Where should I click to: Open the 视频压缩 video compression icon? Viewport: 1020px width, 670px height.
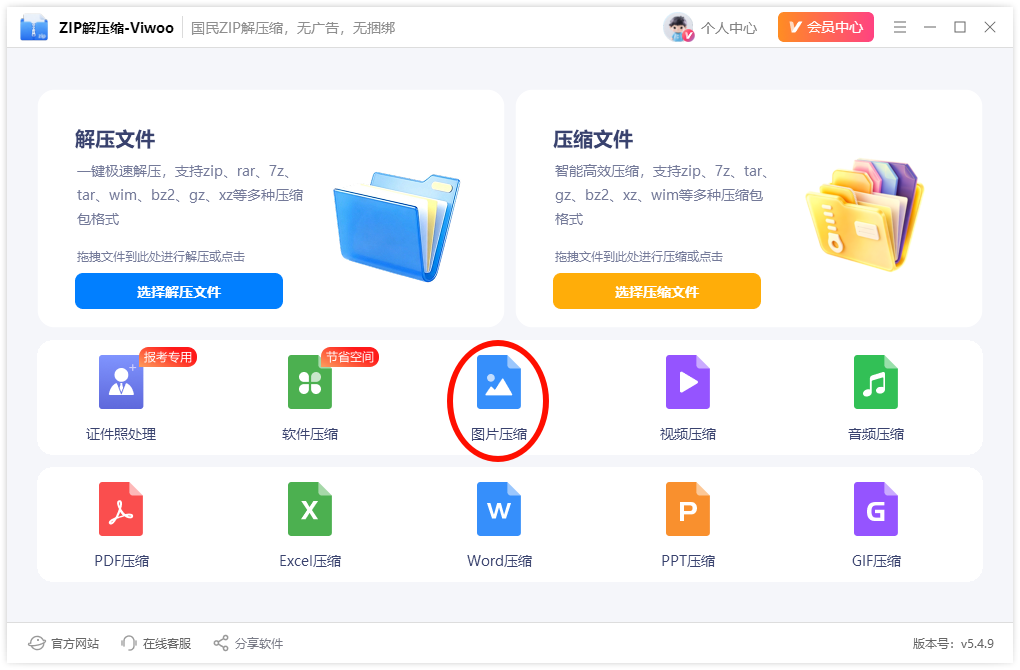point(688,382)
